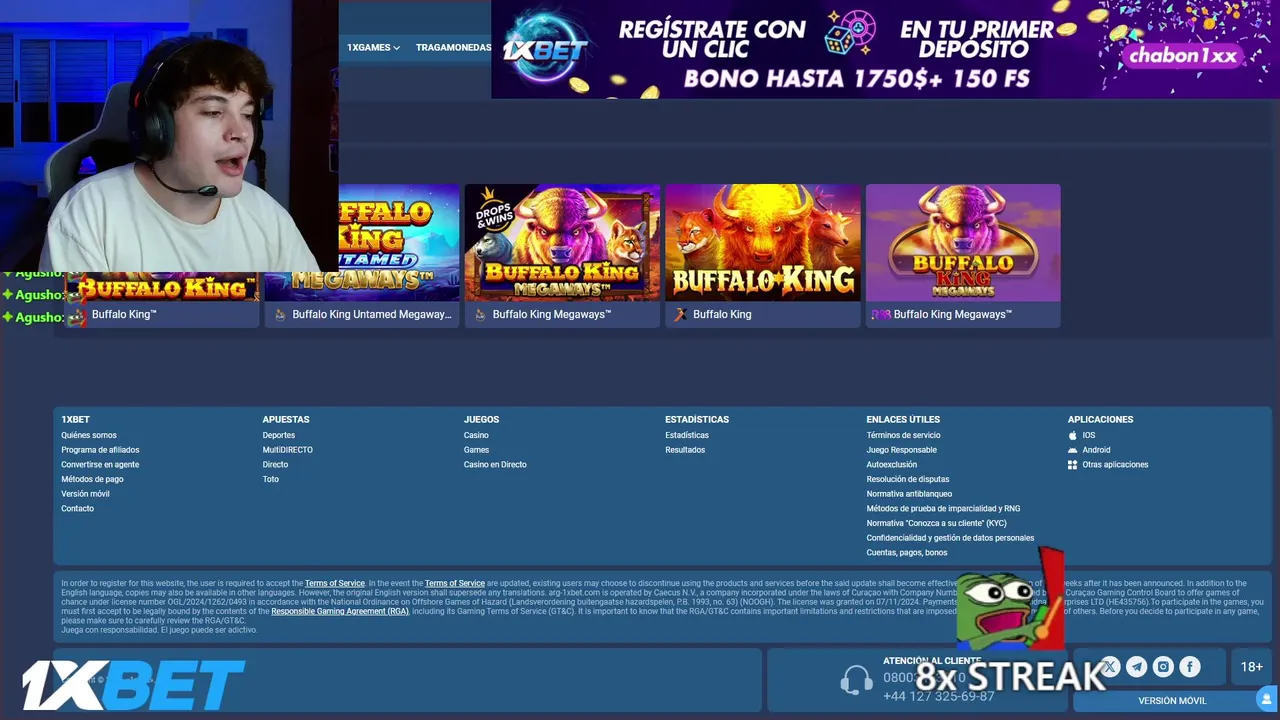Viewport: 1280px width, 720px height.
Task: Open the Facebook social icon
Action: click(x=1190, y=666)
